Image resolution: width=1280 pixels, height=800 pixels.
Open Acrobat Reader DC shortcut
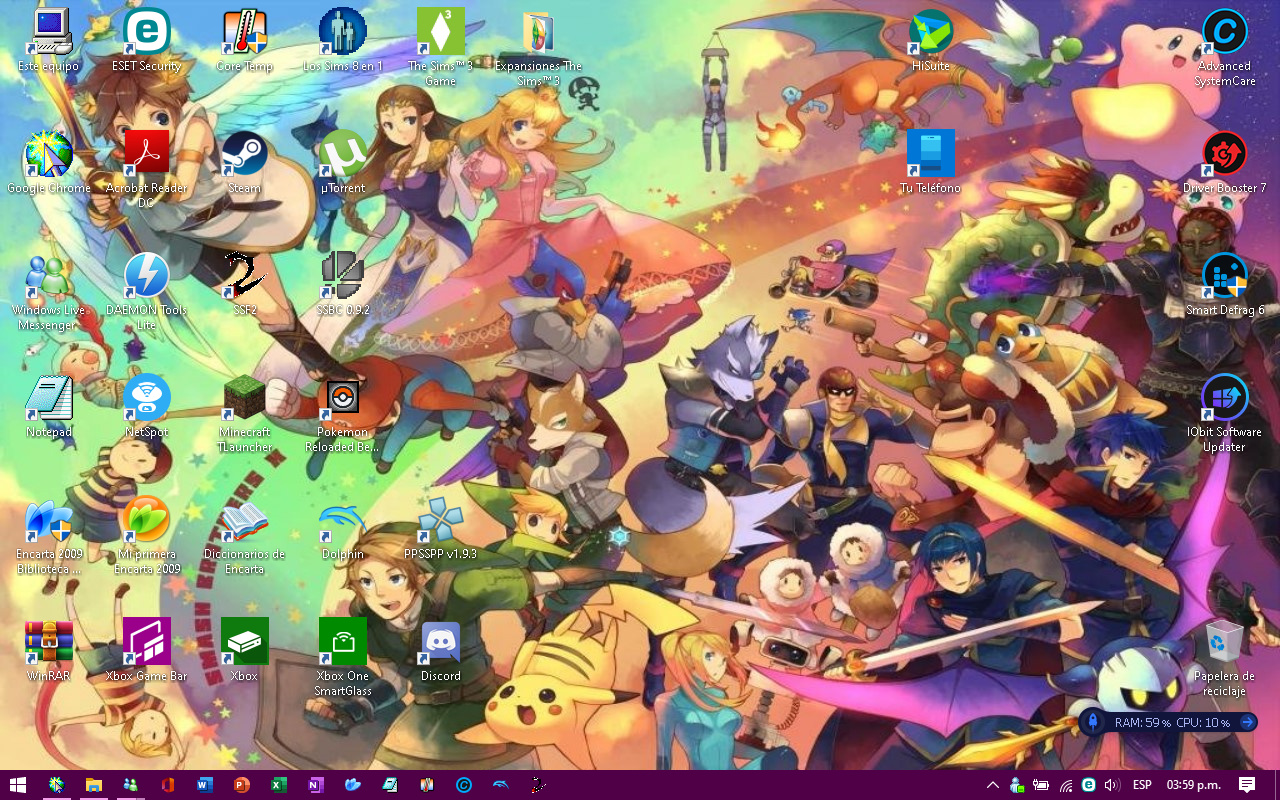click(x=147, y=169)
